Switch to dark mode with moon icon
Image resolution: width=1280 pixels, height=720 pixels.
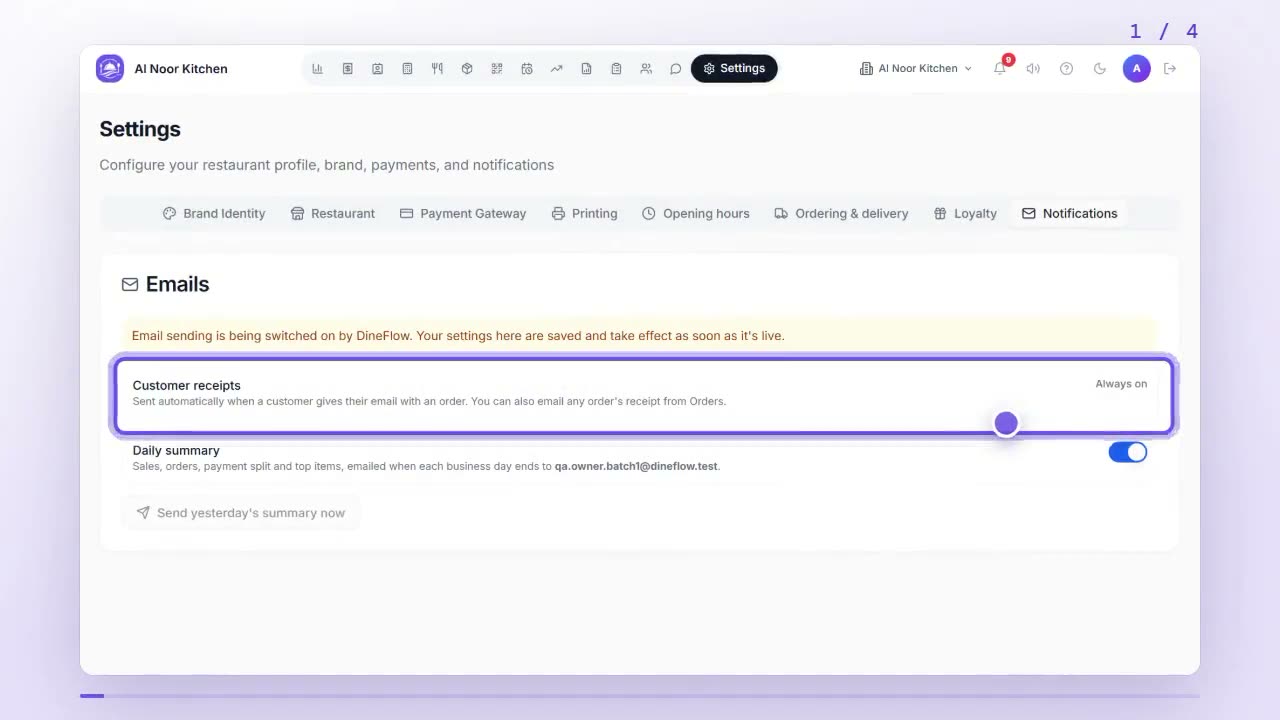pos(1100,69)
